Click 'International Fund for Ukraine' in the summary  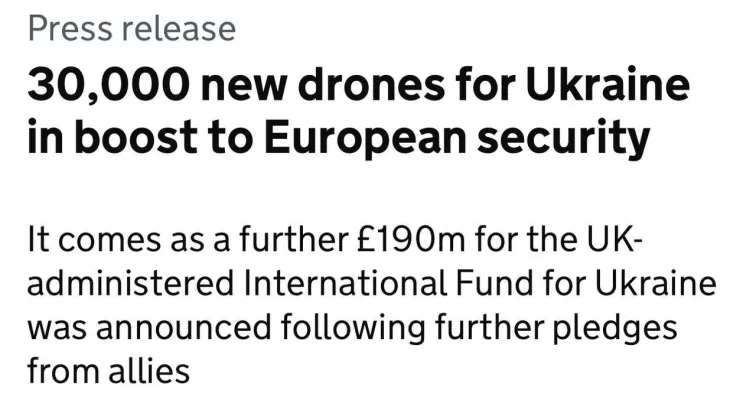480,283
